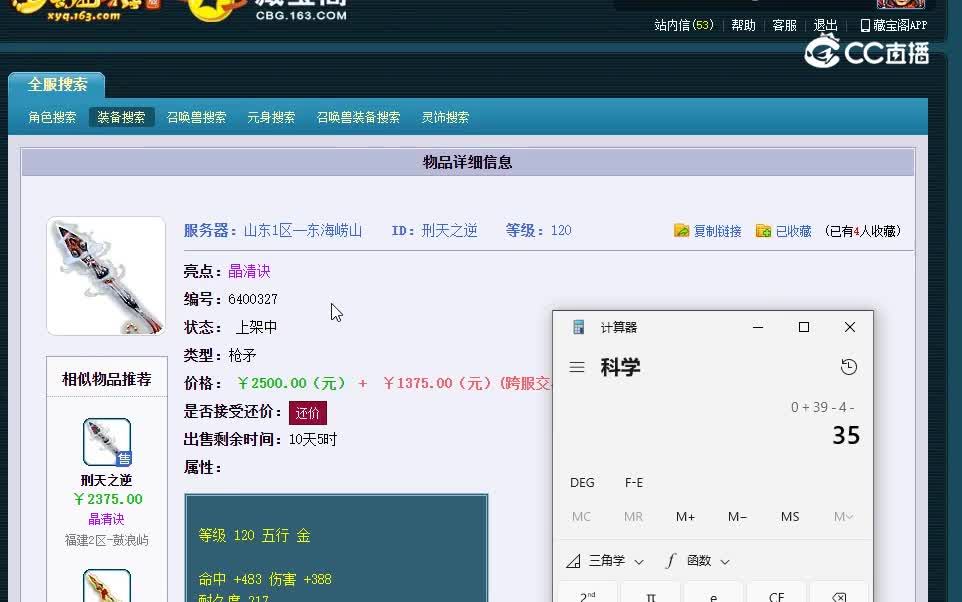
Task: Click the calculator CE key
Action: click(x=776, y=596)
